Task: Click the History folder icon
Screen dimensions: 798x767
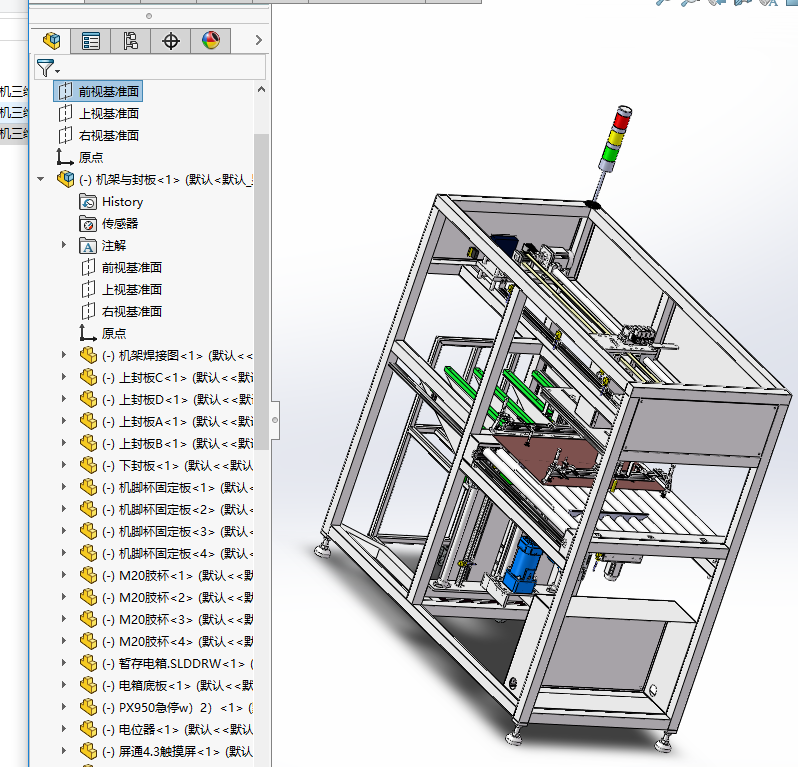Action: [88, 202]
